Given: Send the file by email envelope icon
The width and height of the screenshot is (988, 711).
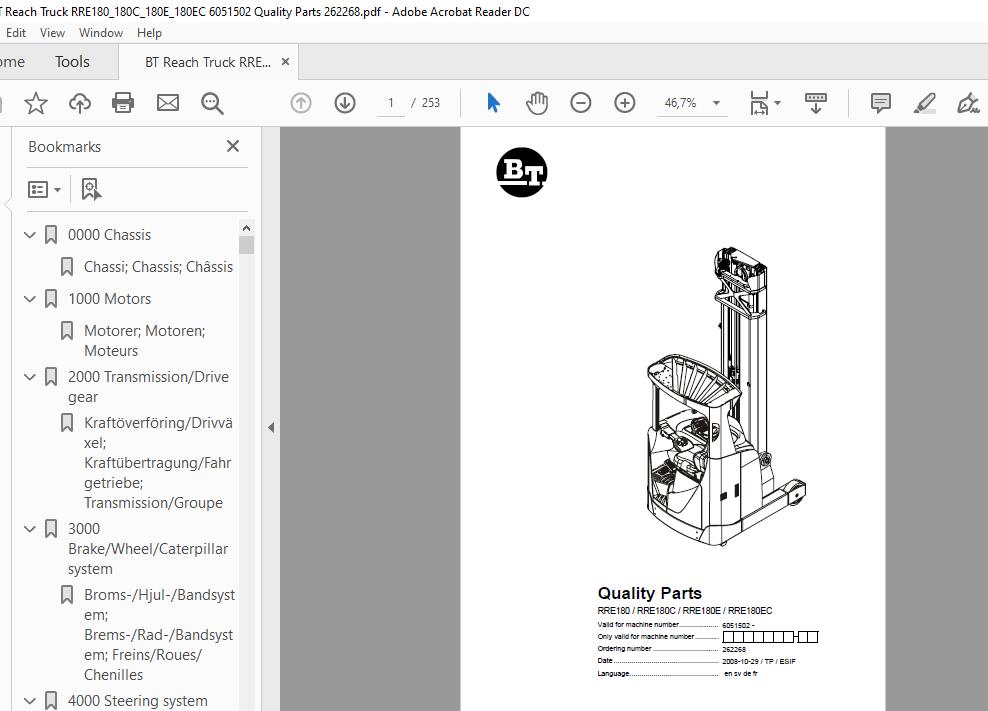Looking at the screenshot, I should tap(168, 103).
